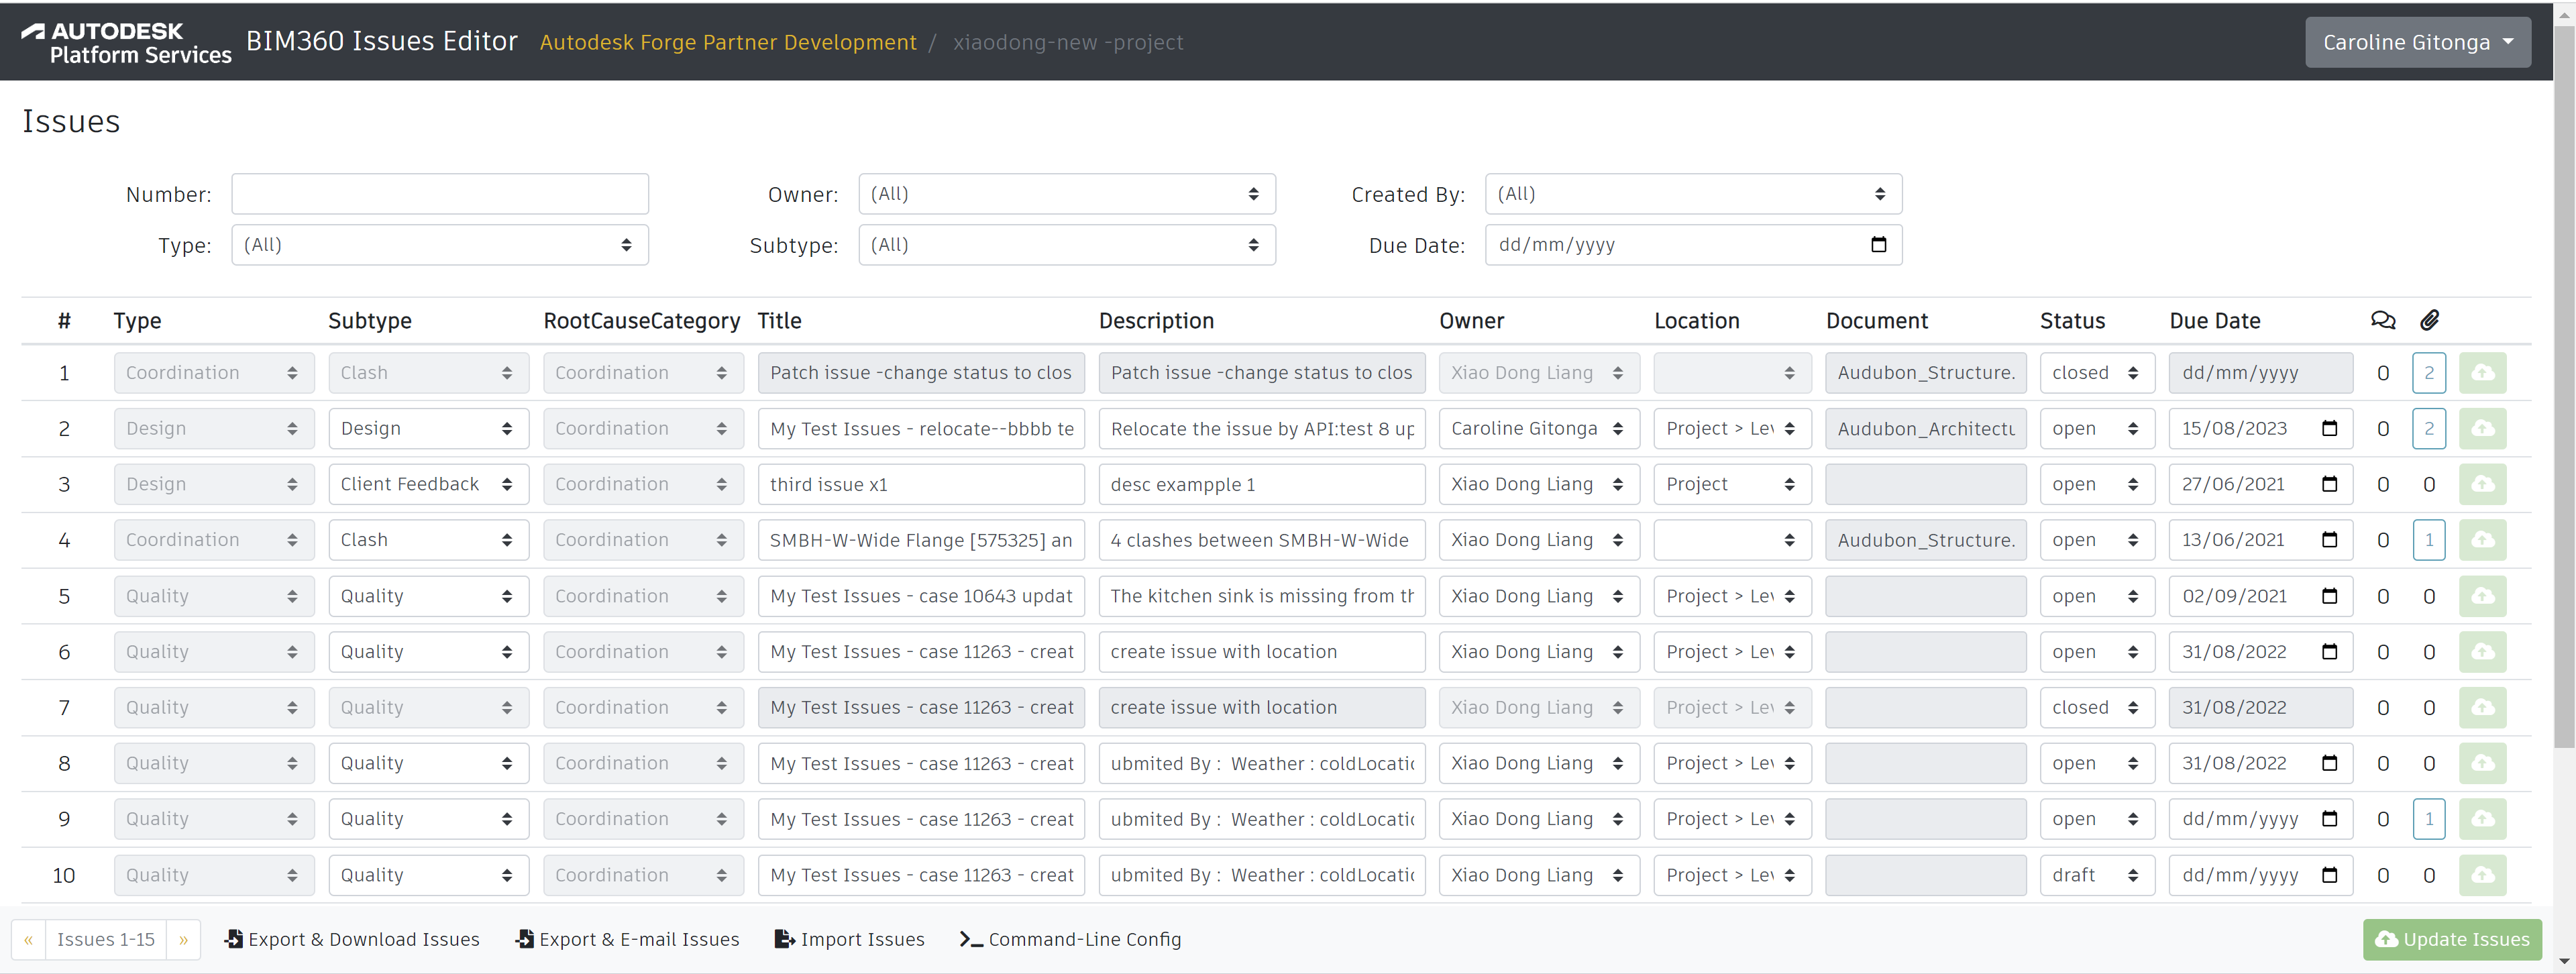Screen dimensions: 2576x974
Task: Click row number 10
Action: pos(64,876)
